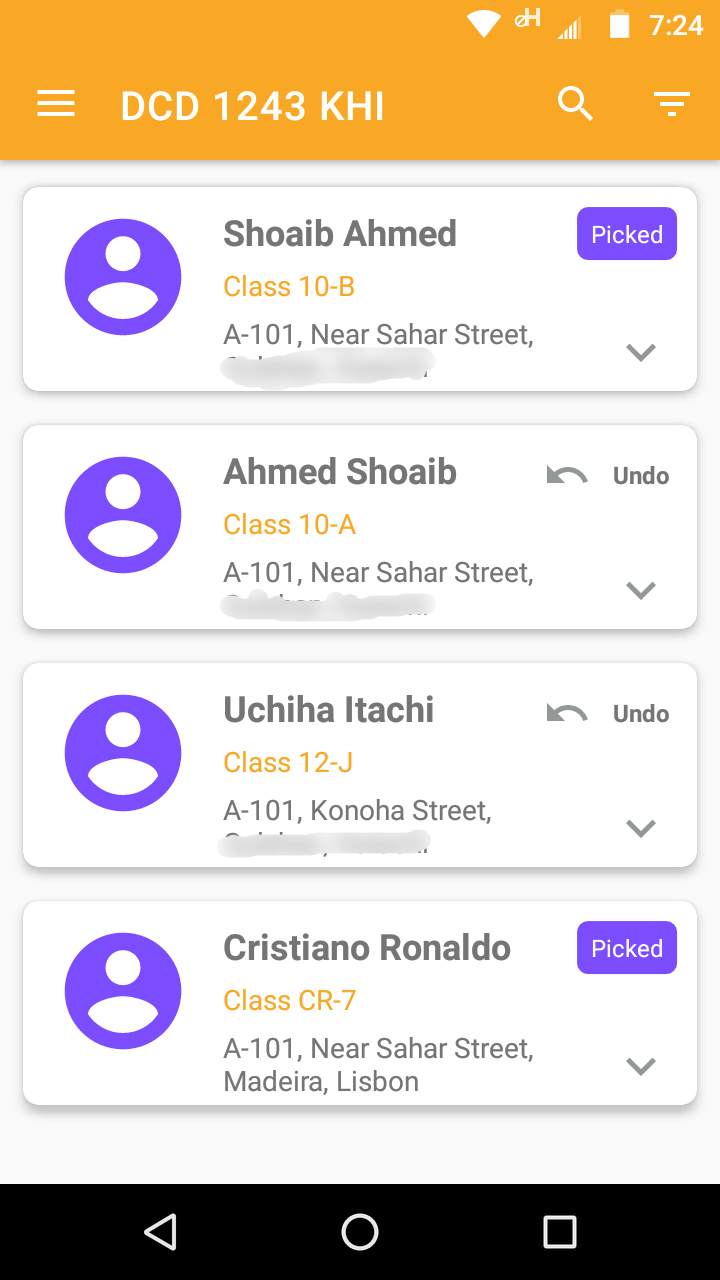This screenshot has width=720, height=1280.
Task: Tap the search magnifier icon
Action: pyautogui.click(x=575, y=104)
